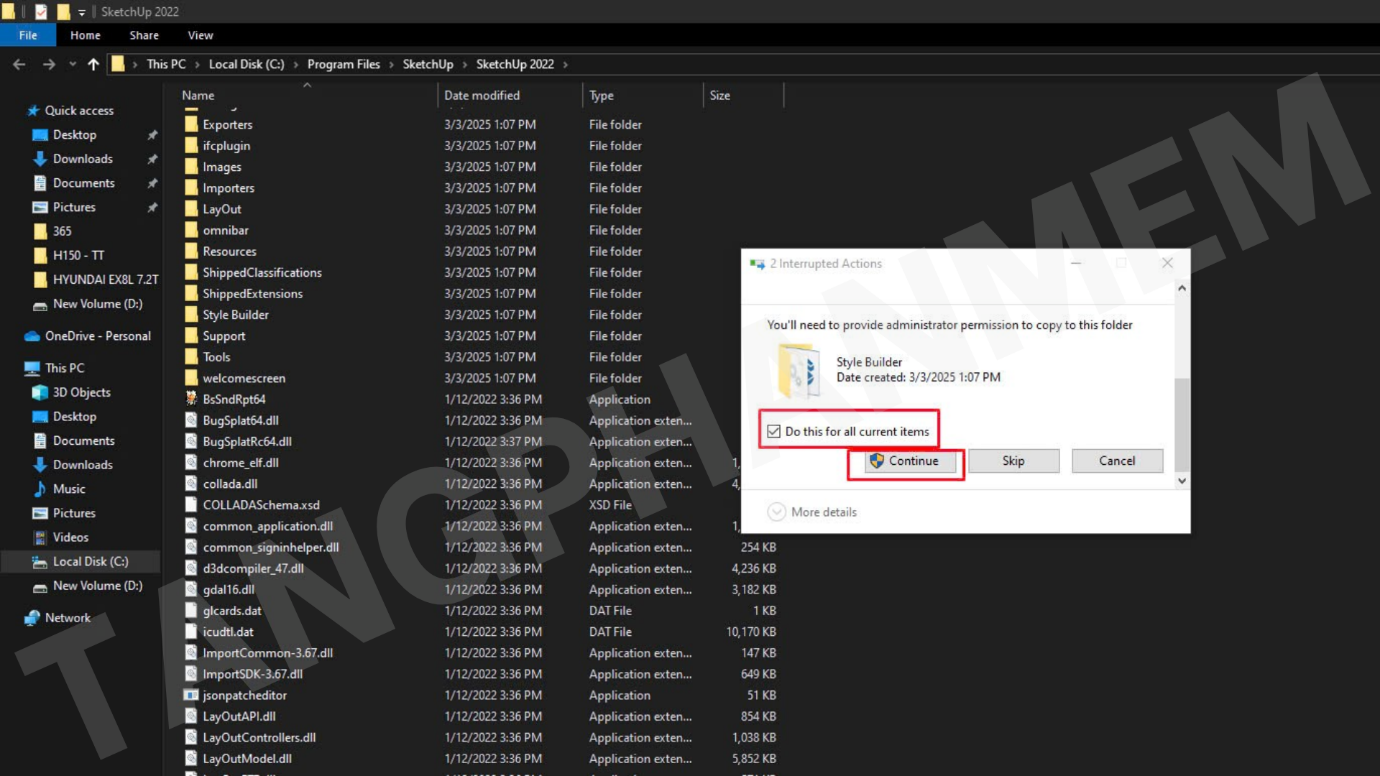Image resolution: width=1380 pixels, height=776 pixels.
Task: Select the Support folder icon
Action: (192, 336)
